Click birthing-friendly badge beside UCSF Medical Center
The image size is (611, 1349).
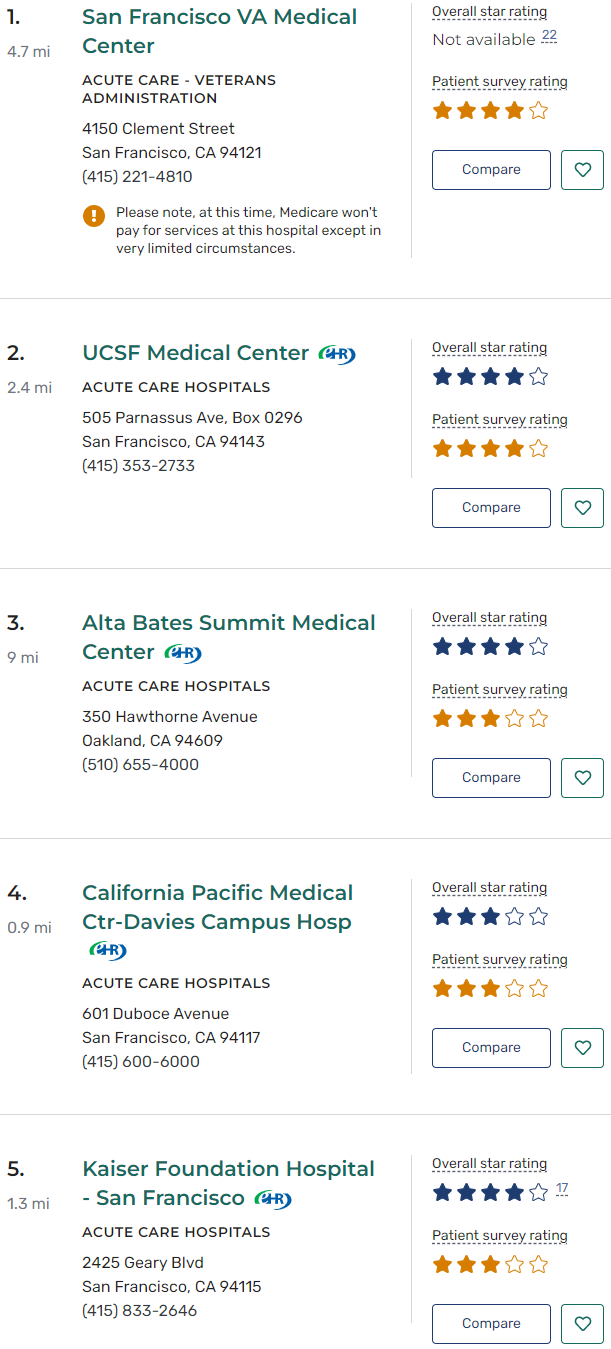click(x=337, y=354)
